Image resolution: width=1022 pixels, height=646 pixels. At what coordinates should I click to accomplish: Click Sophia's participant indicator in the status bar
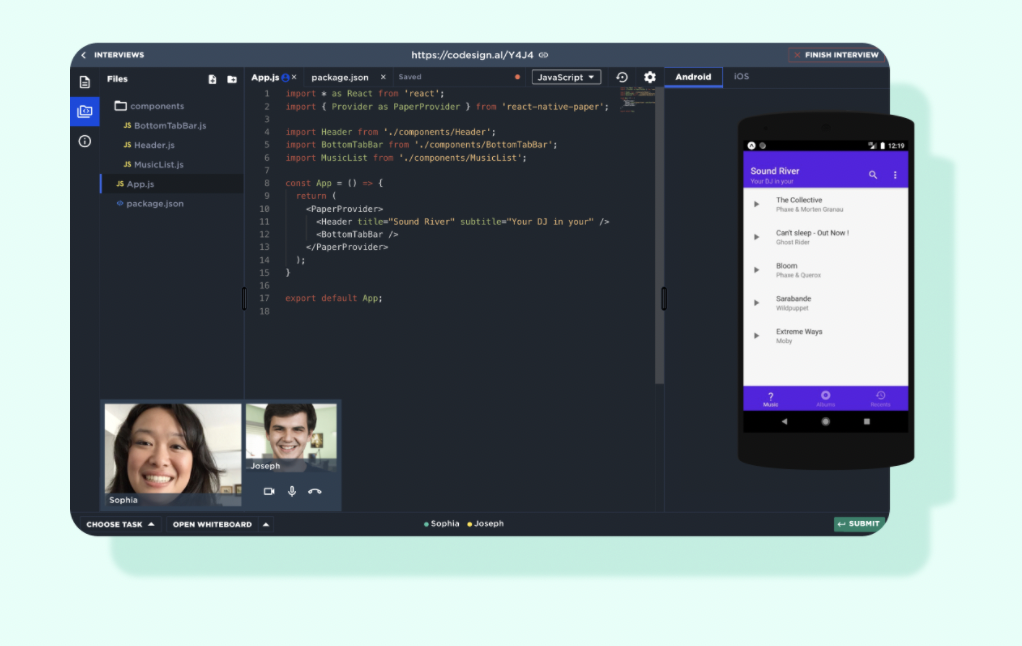[441, 523]
